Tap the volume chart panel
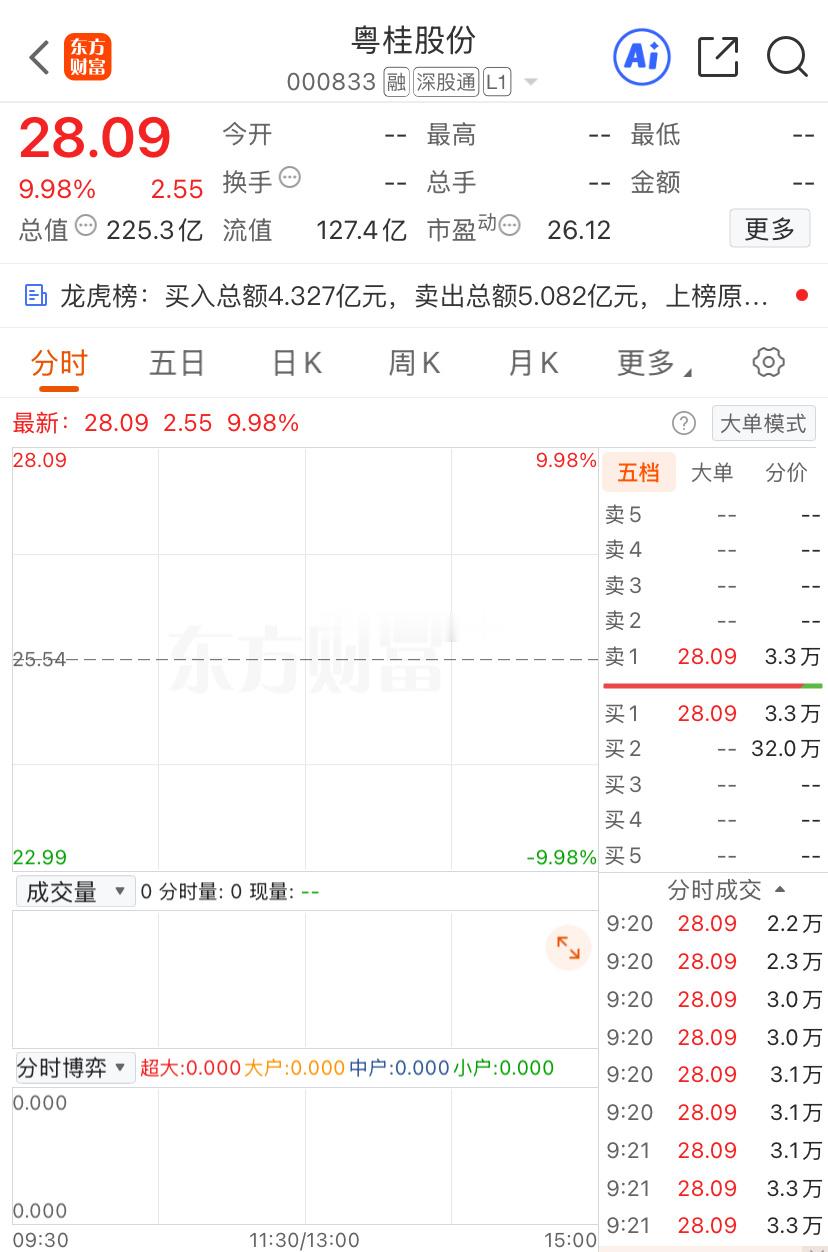 pyautogui.click(x=305, y=978)
